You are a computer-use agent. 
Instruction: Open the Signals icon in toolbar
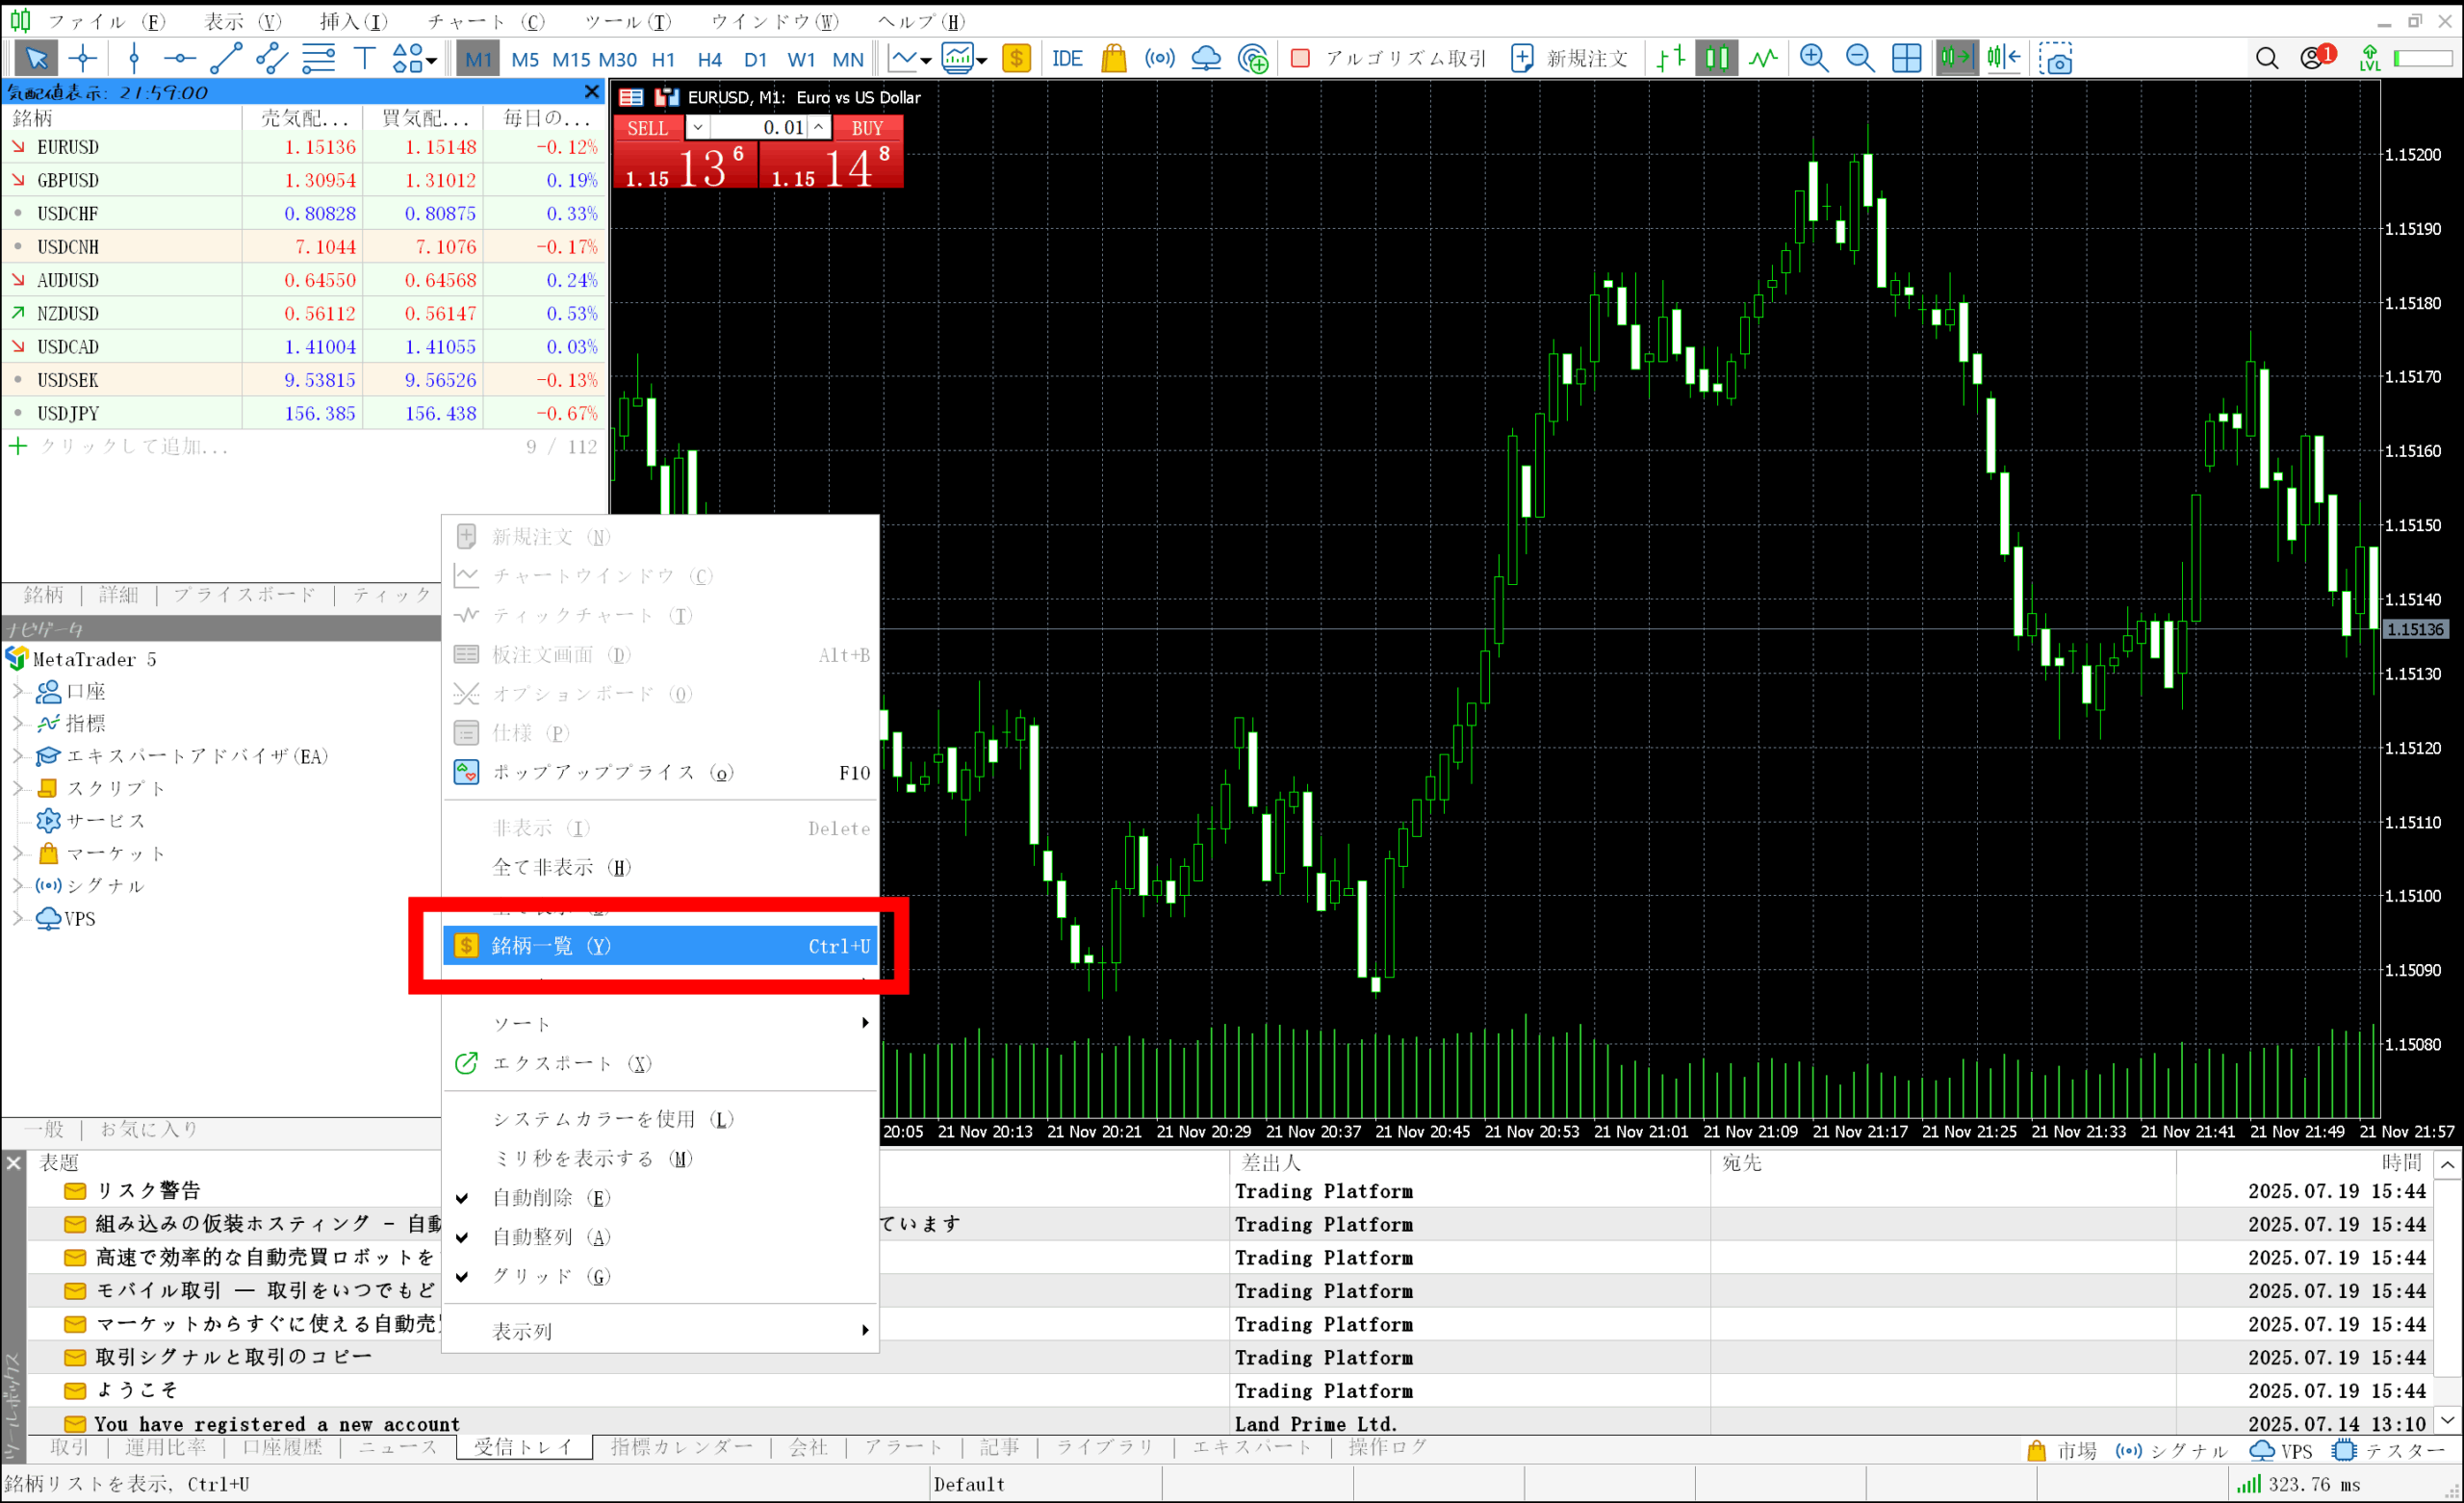tap(1159, 59)
